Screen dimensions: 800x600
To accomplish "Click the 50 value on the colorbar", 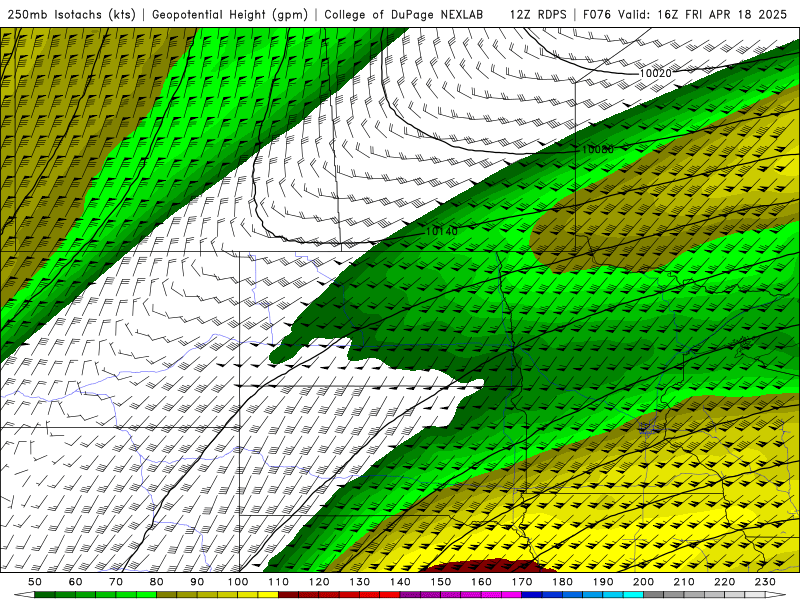I will pyautogui.click(x=35, y=582).
